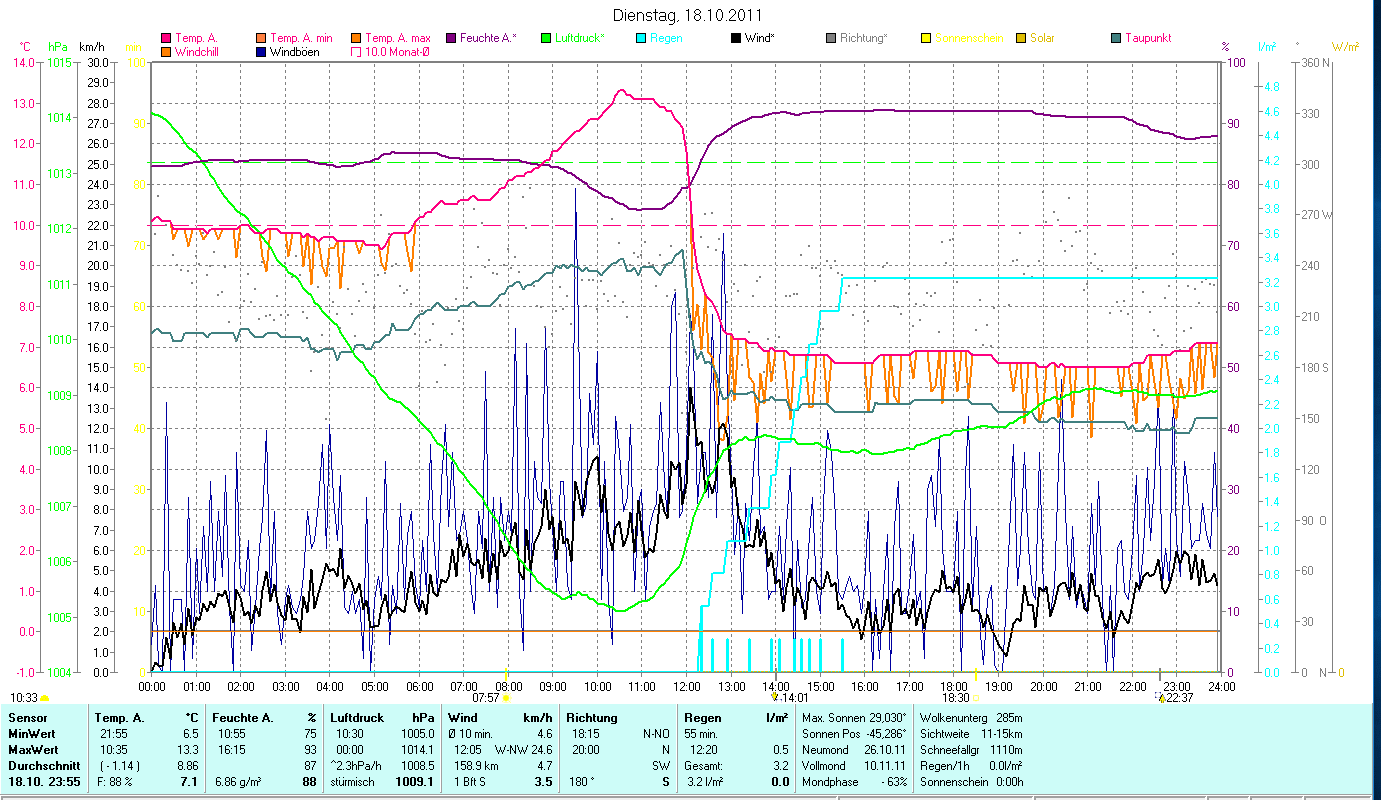Click the Richtung header in data table
The image size is (1381, 800).
(x=592, y=718)
